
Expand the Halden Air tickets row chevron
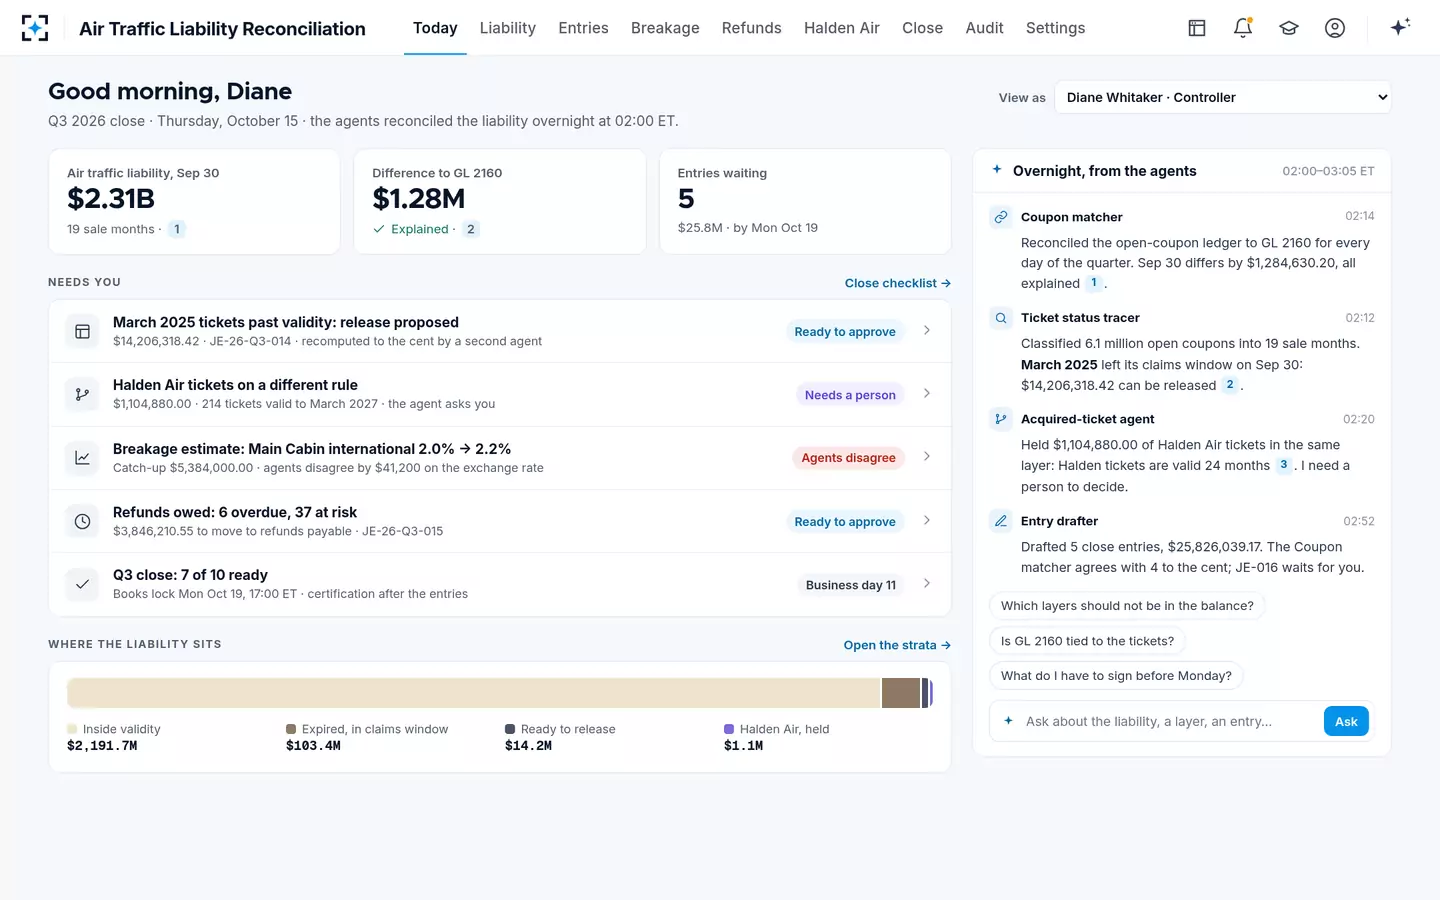(x=927, y=393)
